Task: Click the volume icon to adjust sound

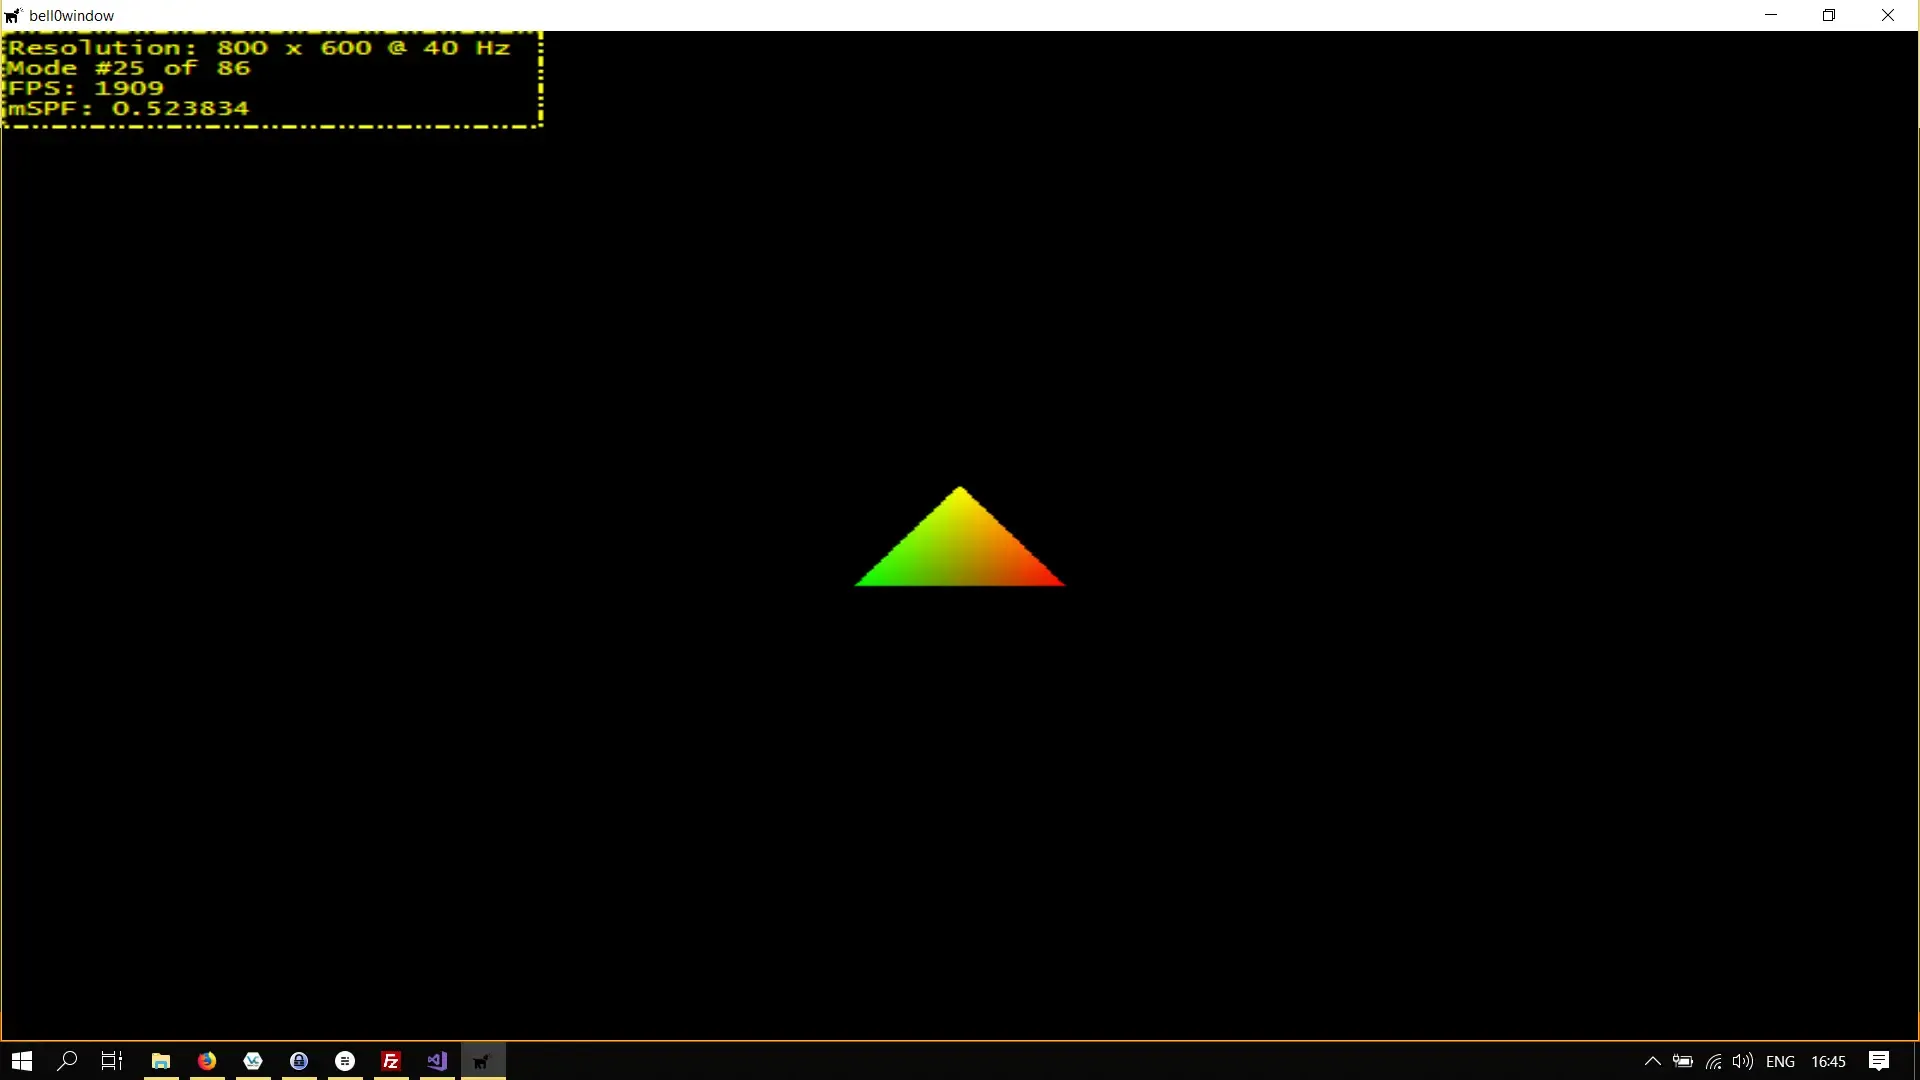Action: [1744, 1062]
